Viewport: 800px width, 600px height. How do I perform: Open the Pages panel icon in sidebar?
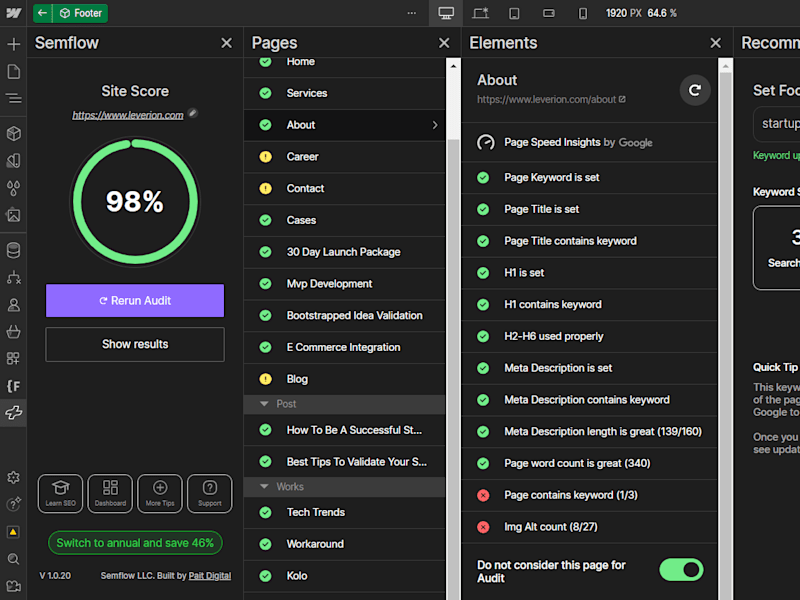[14, 71]
